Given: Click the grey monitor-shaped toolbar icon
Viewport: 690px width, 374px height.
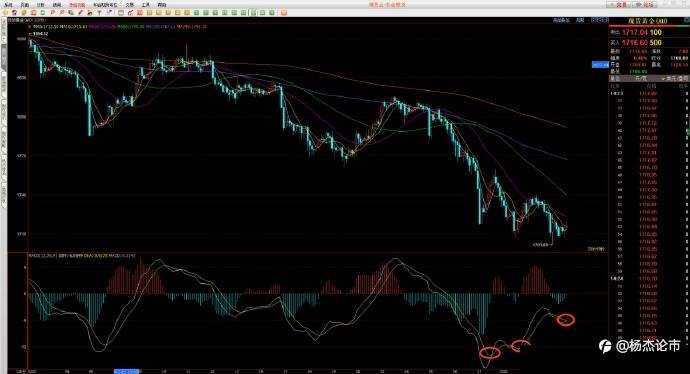Looking at the screenshot, I should point(120,13).
